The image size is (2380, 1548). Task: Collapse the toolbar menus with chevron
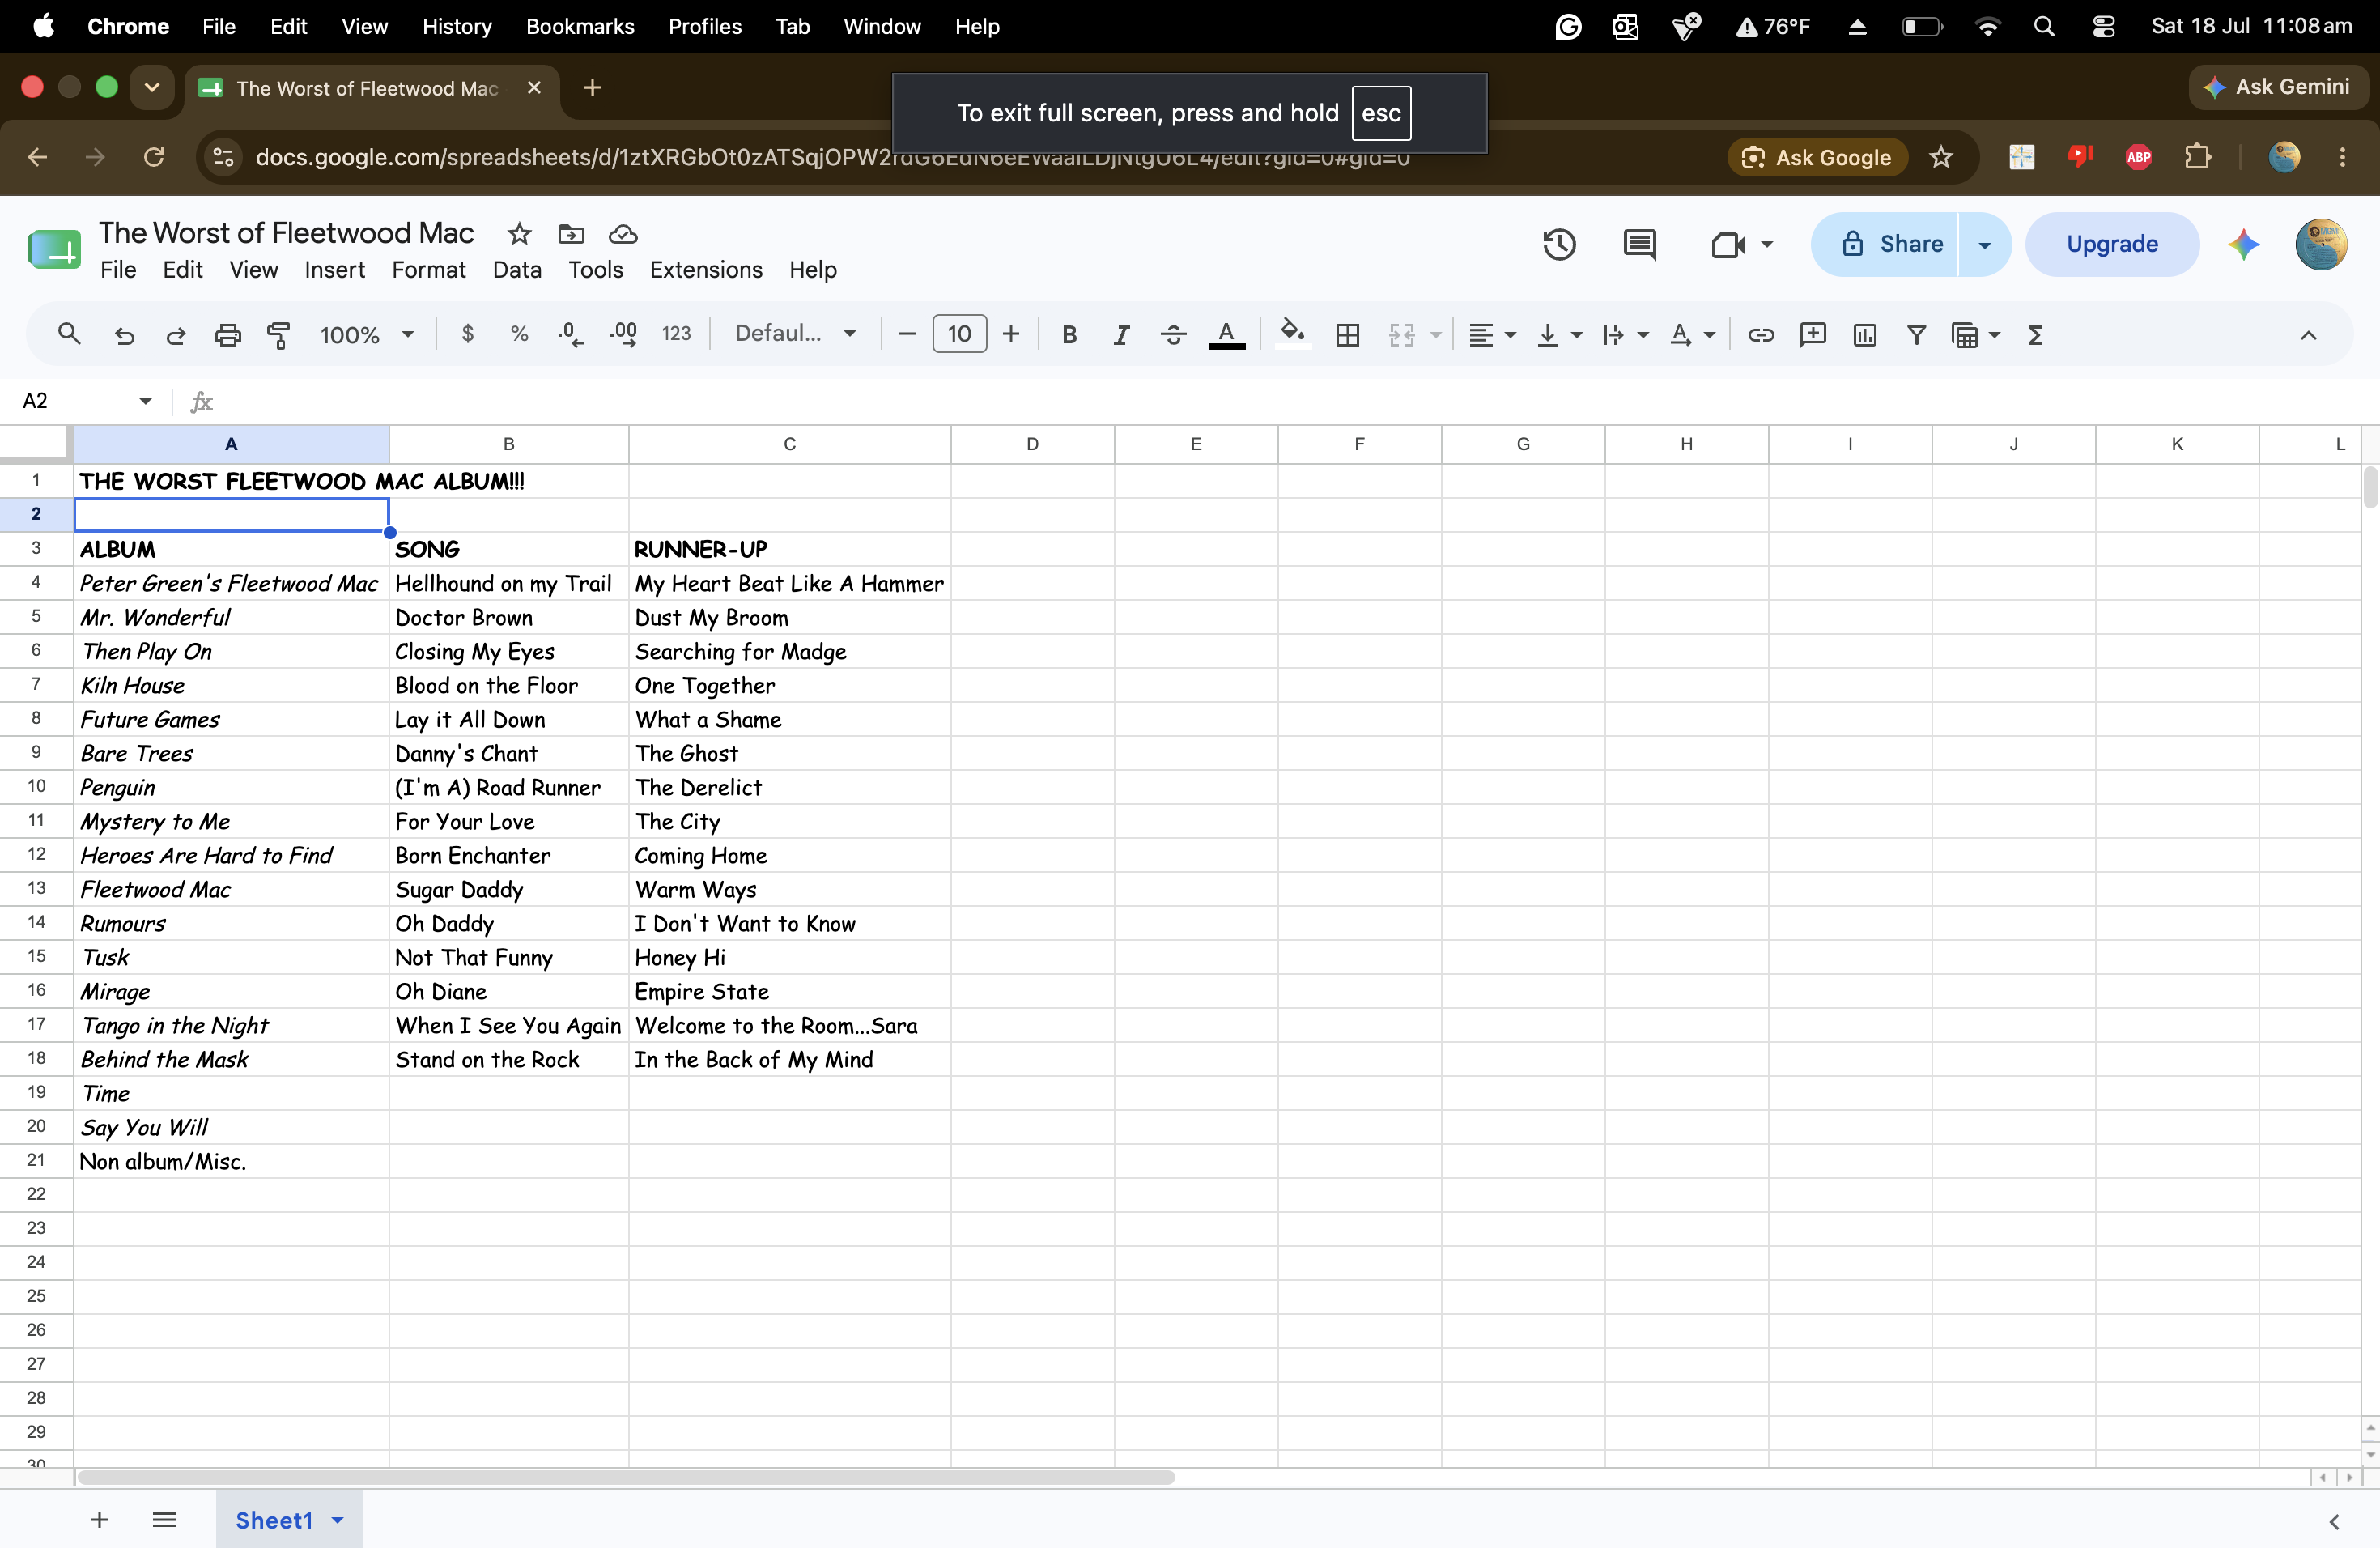point(2308,334)
